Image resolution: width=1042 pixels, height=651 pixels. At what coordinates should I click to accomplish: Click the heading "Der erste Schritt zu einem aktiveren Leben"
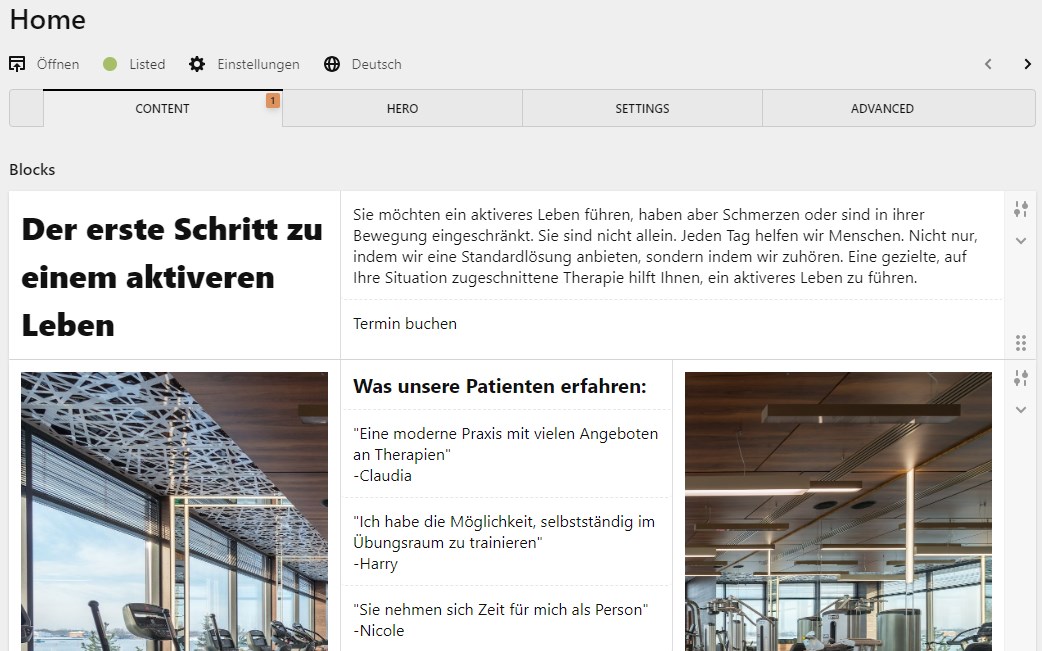pyautogui.click(x=172, y=276)
